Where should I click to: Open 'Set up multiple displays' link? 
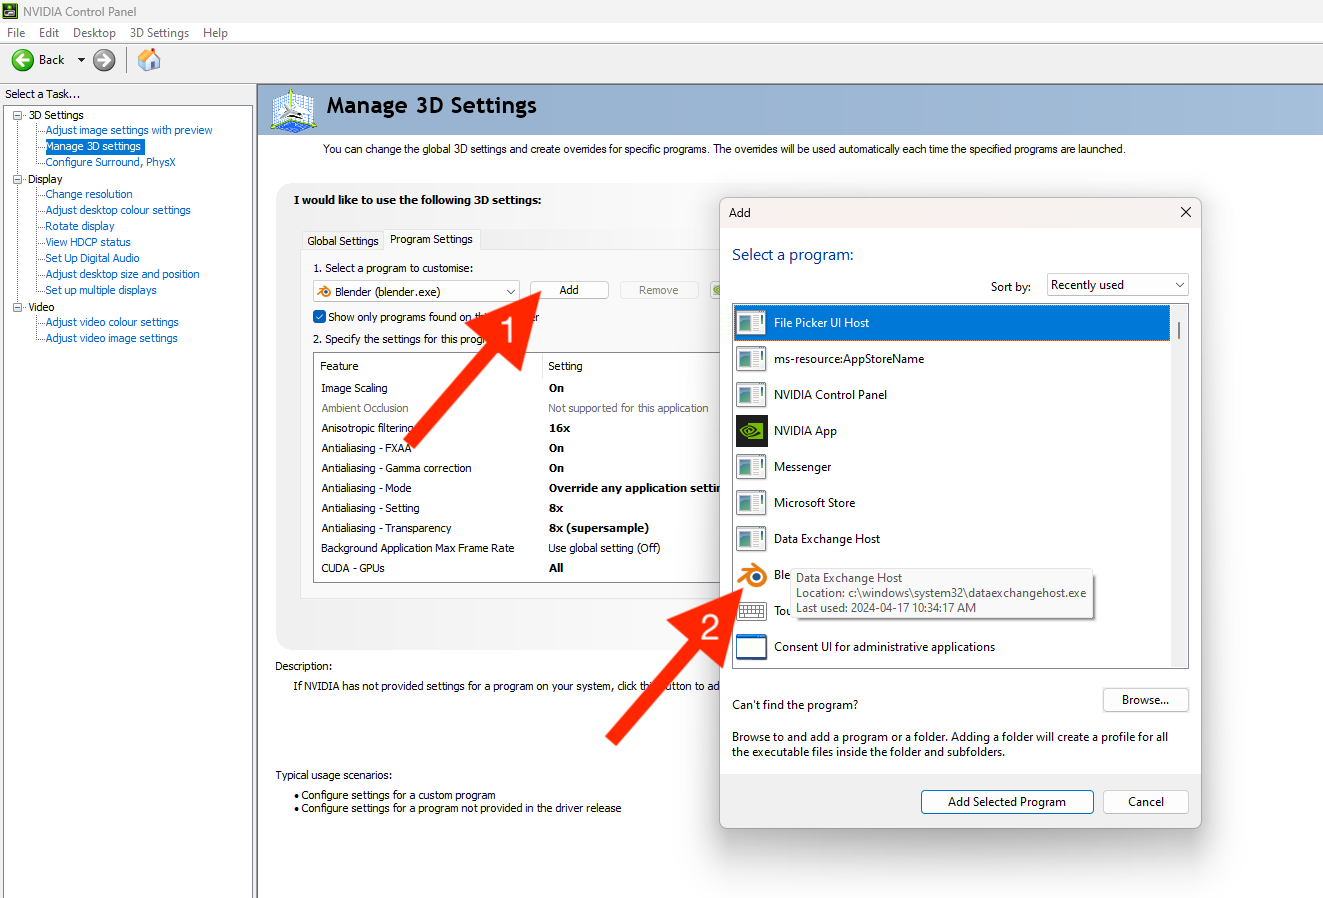coord(101,290)
